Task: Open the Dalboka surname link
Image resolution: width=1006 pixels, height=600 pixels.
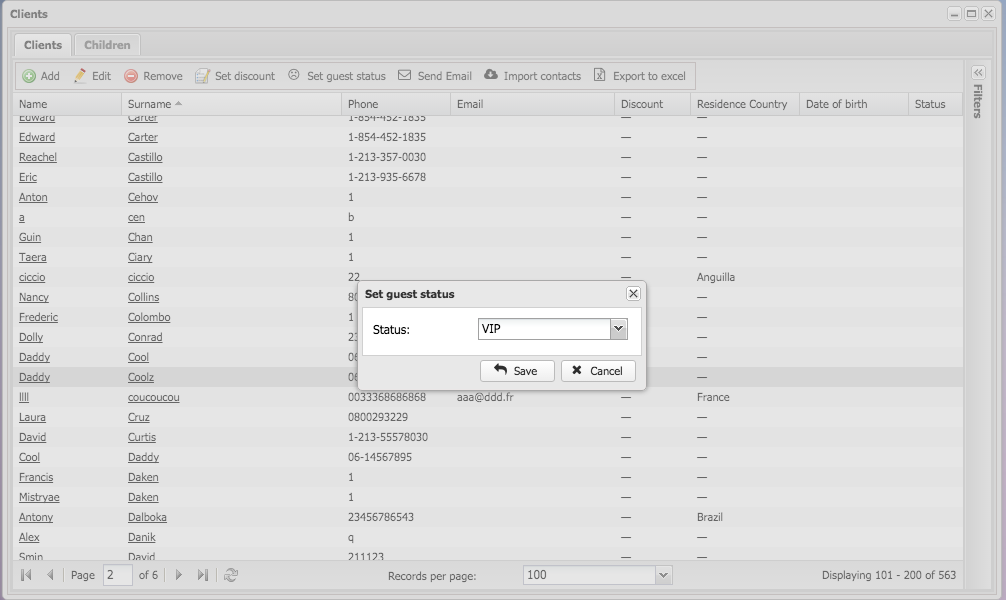Action: click(x=147, y=517)
